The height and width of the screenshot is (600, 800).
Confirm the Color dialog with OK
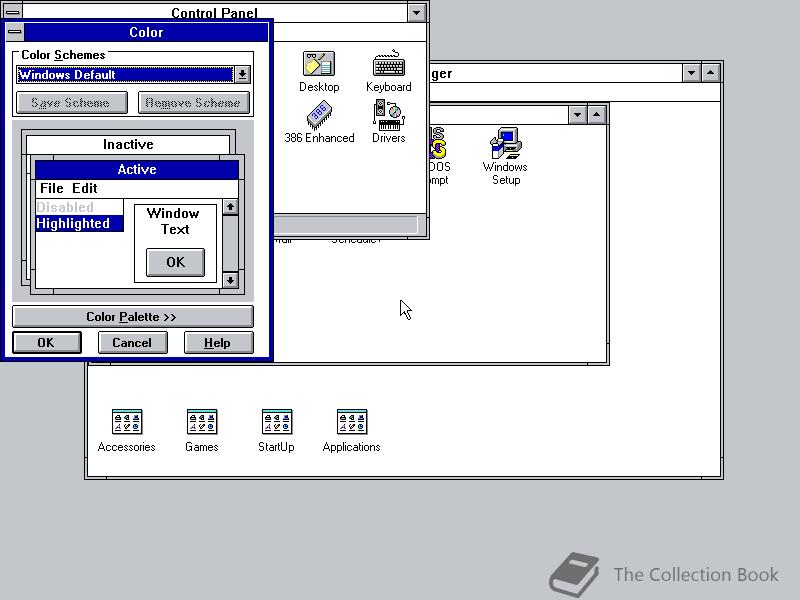coord(46,342)
